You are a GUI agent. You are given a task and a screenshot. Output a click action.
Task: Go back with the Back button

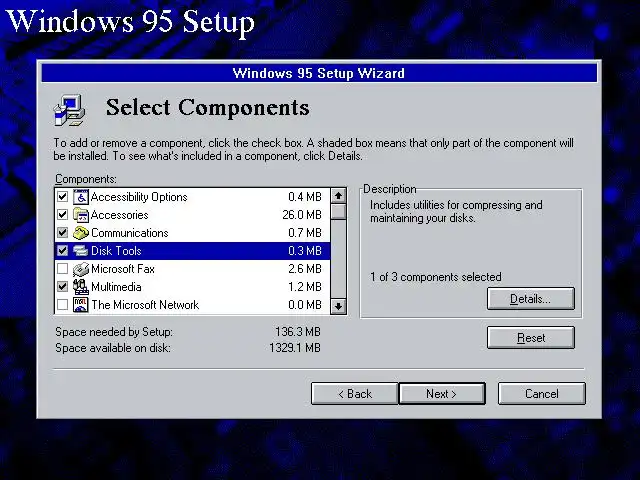click(354, 394)
